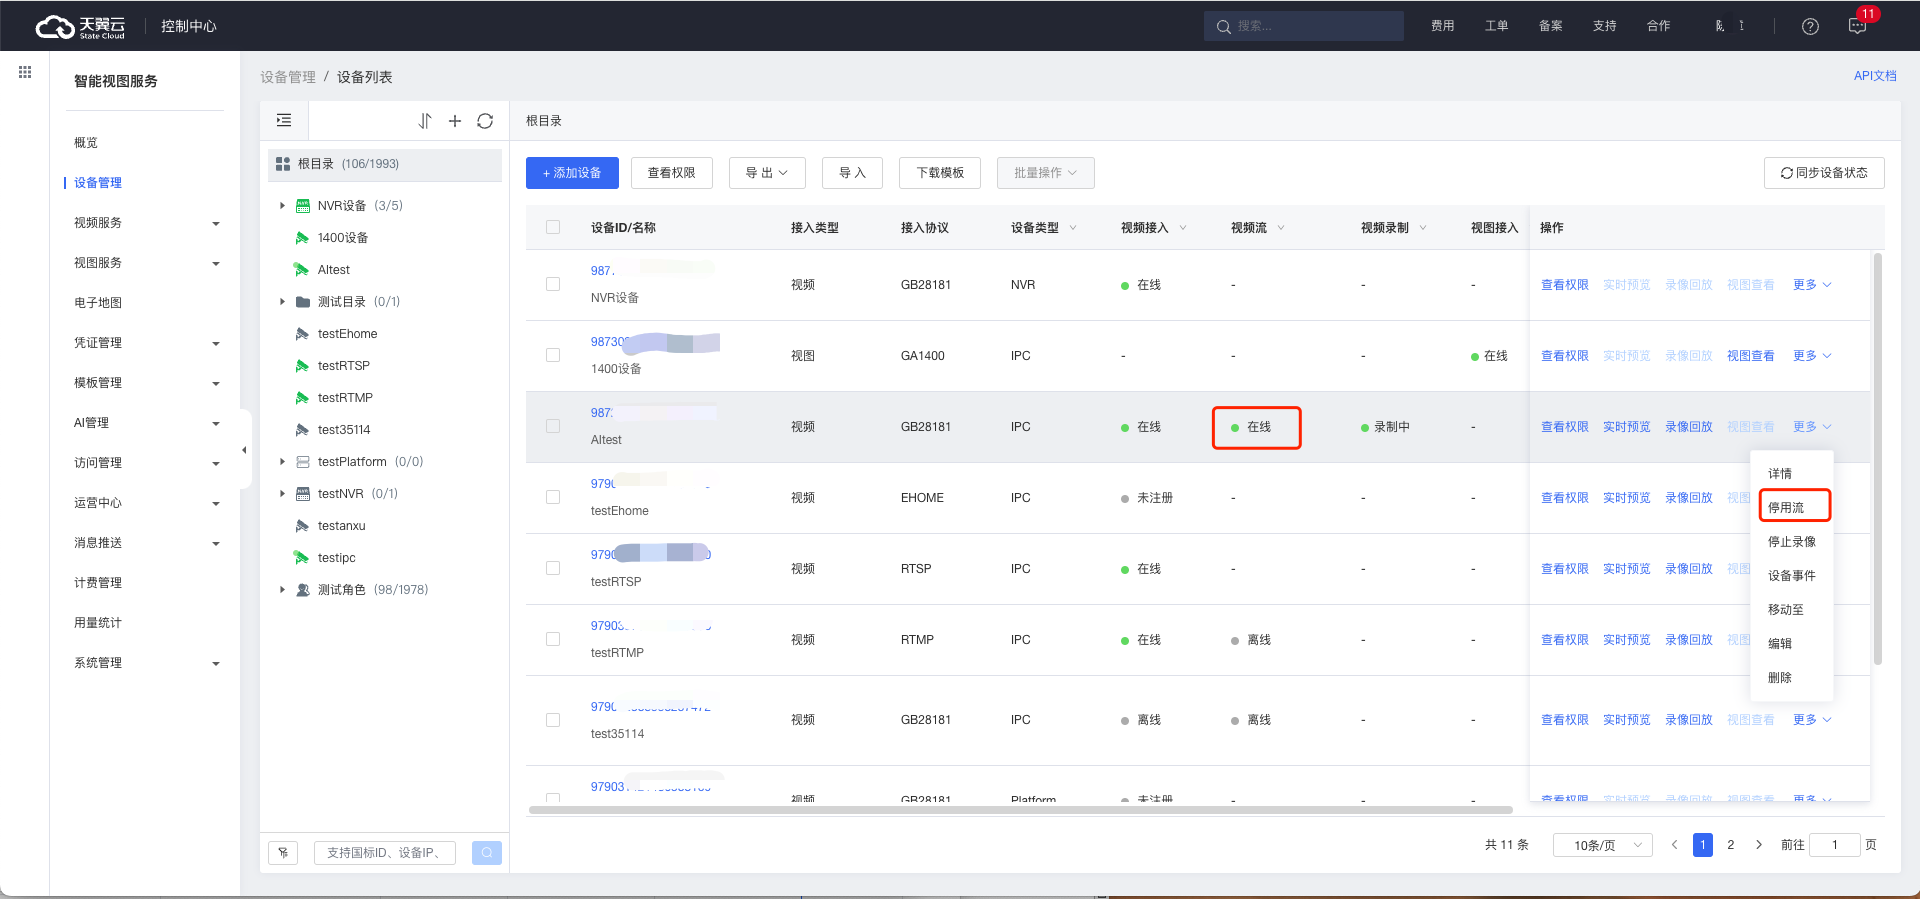The height and width of the screenshot is (899, 1920).
Task: Select 删除 in the more menu
Action: (1780, 677)
